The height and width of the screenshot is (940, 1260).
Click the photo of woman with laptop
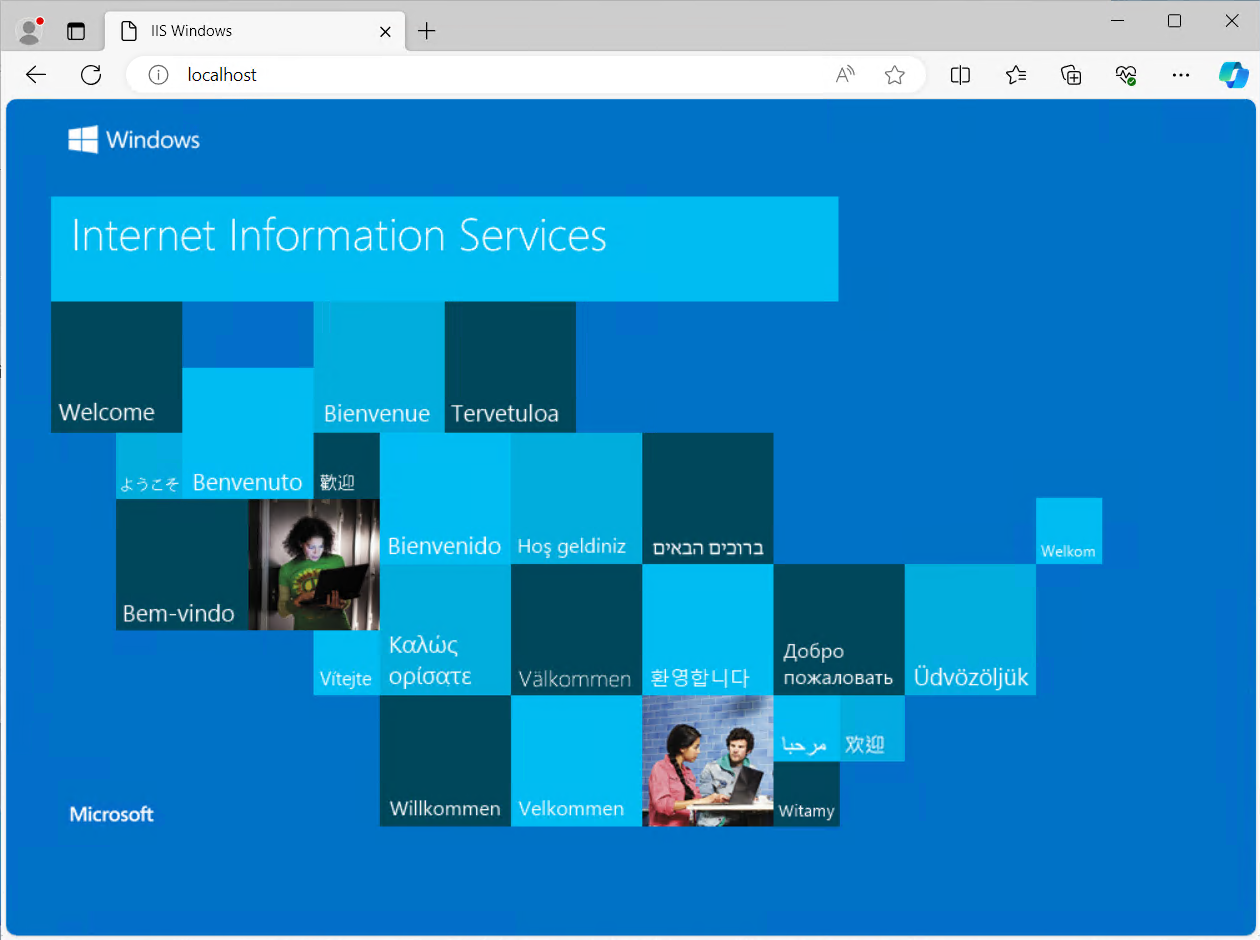pyautogui.click(x=314, y=564)
